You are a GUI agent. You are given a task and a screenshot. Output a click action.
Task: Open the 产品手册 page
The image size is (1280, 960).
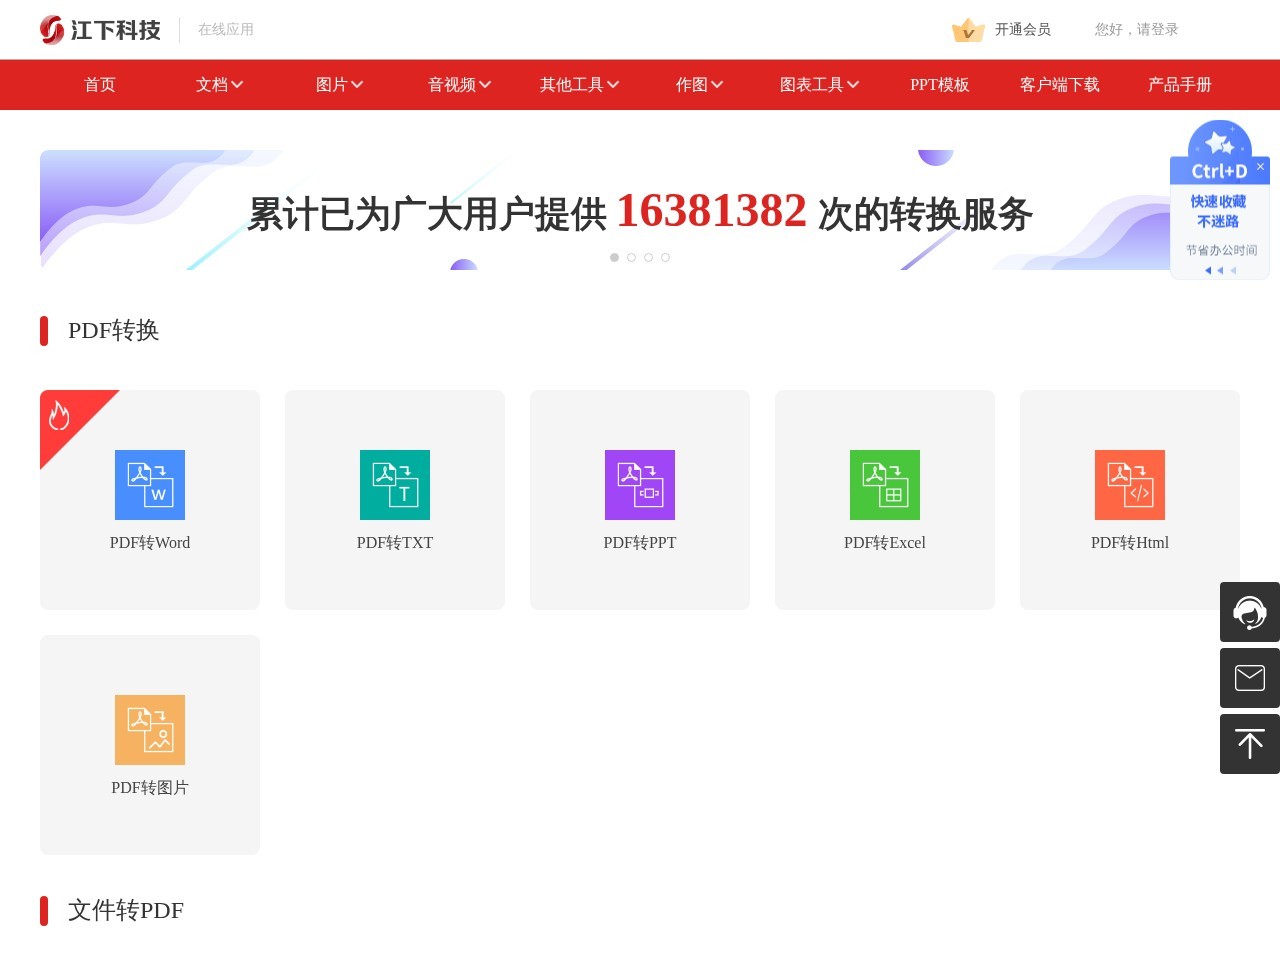[1180, 85]
